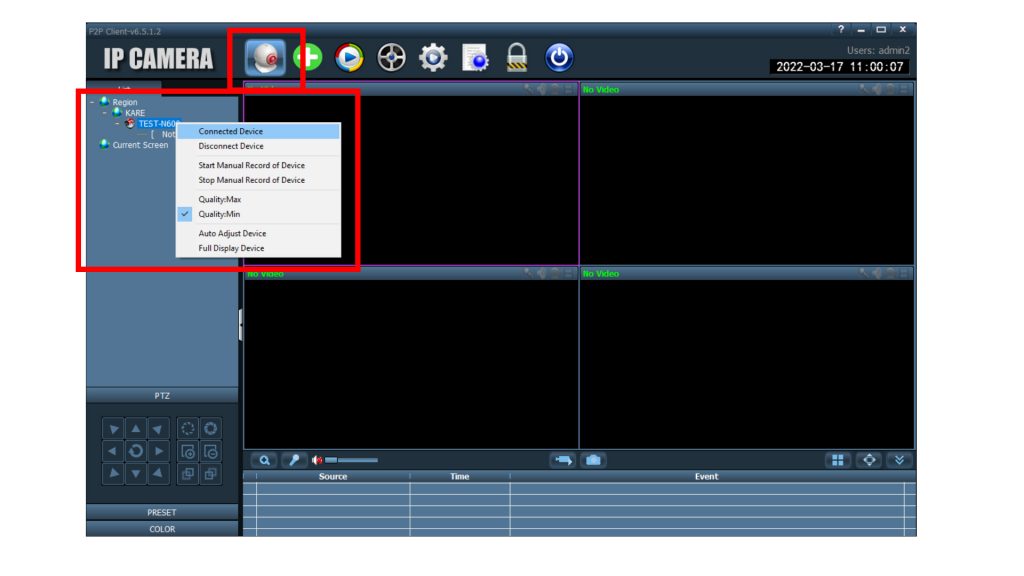Open the video playback icon

349,58
